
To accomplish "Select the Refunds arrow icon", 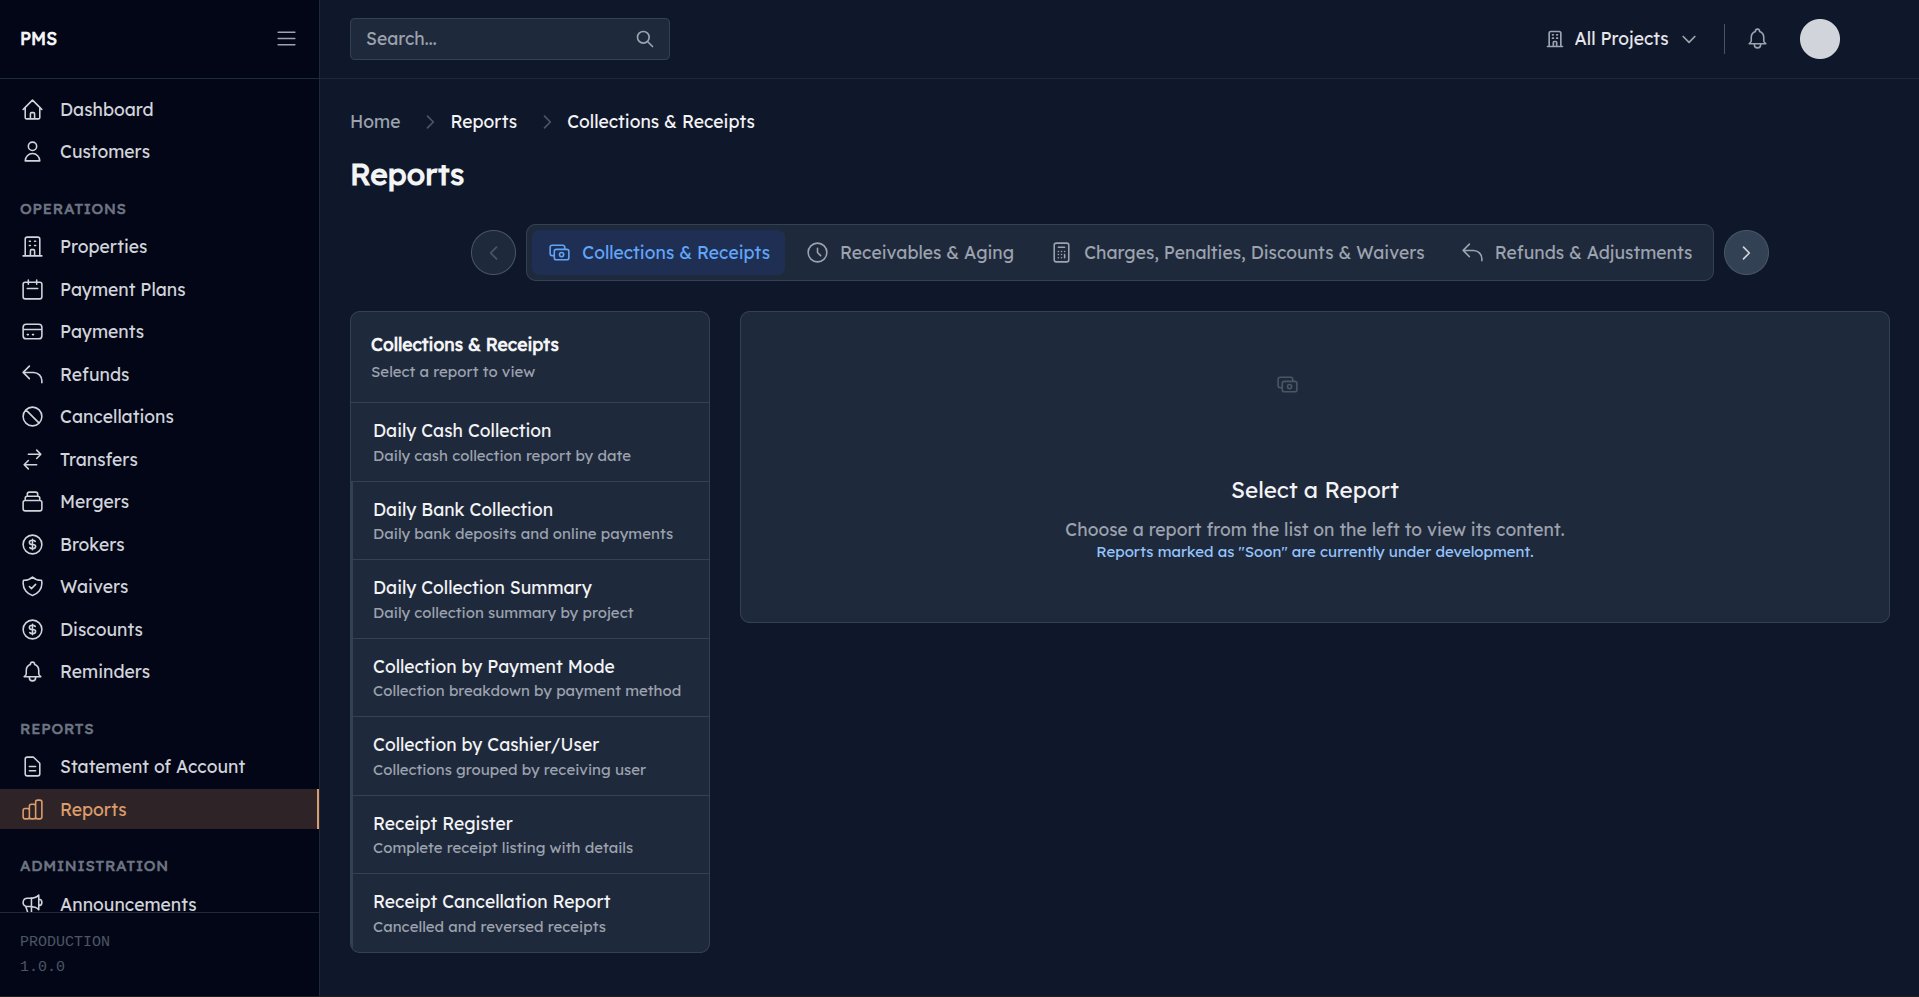I will click(32, 374).
